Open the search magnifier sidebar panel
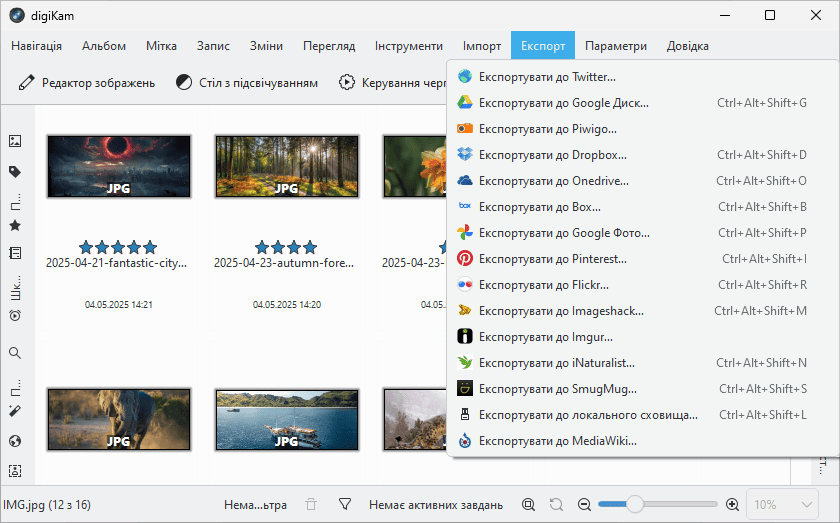The image size is (840, 523). 15,353
